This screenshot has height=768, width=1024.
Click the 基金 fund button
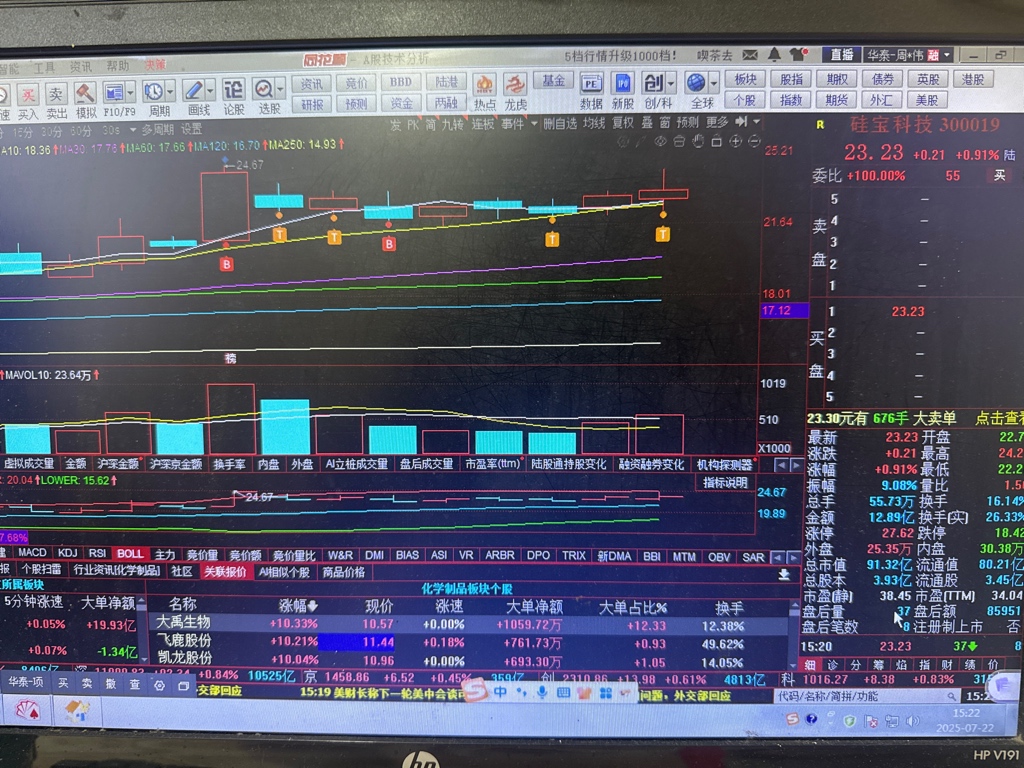tap(553, 81)
